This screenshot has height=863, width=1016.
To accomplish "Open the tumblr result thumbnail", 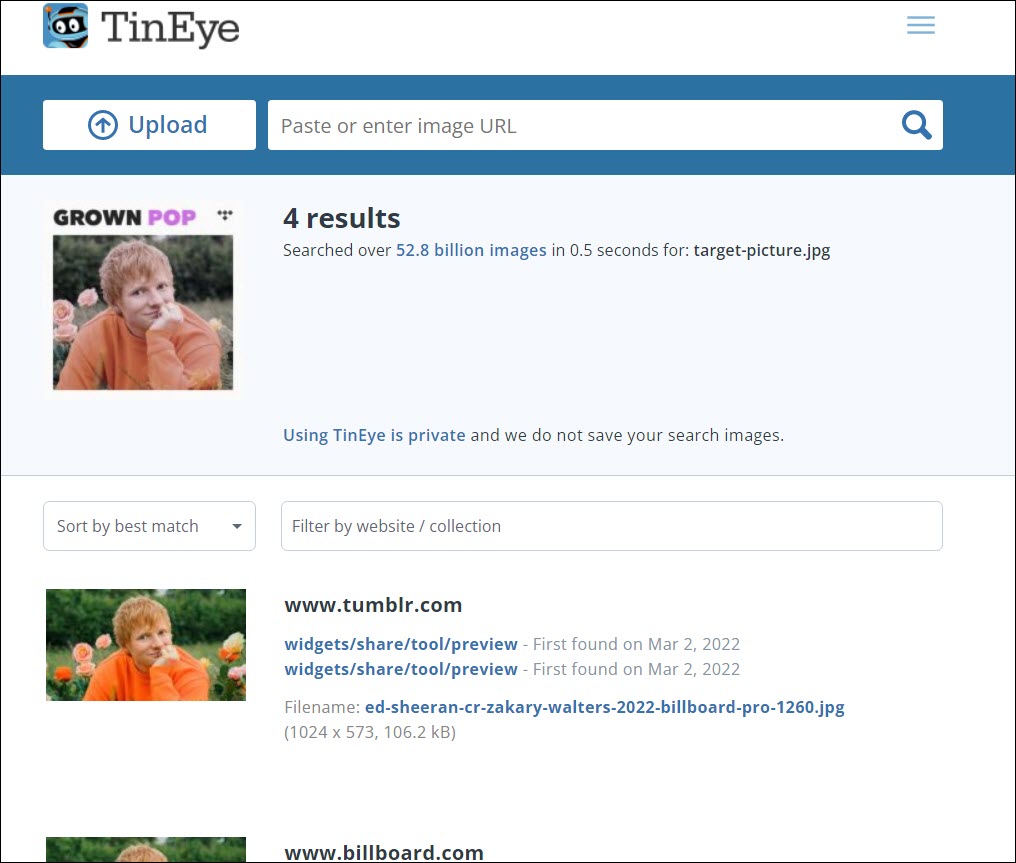I will 146,645.
